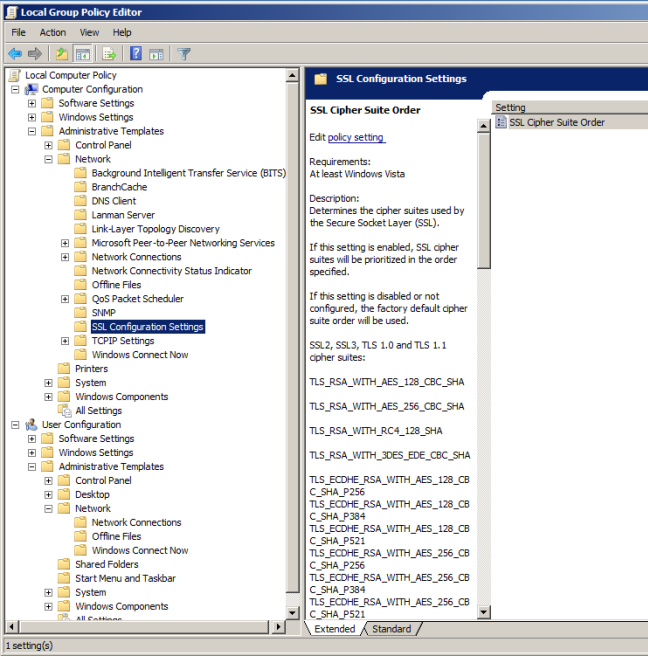Click the DNS Client folder icon

(x=80, y=201)
